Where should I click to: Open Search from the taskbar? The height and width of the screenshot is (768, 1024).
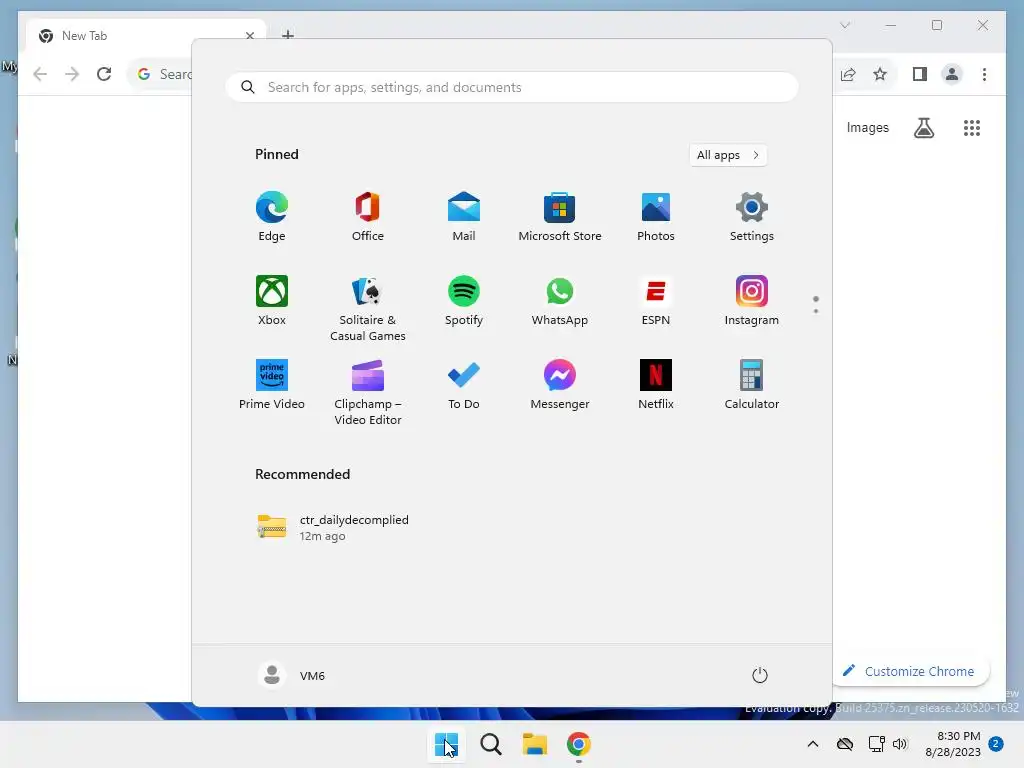(x=491, y=744)
